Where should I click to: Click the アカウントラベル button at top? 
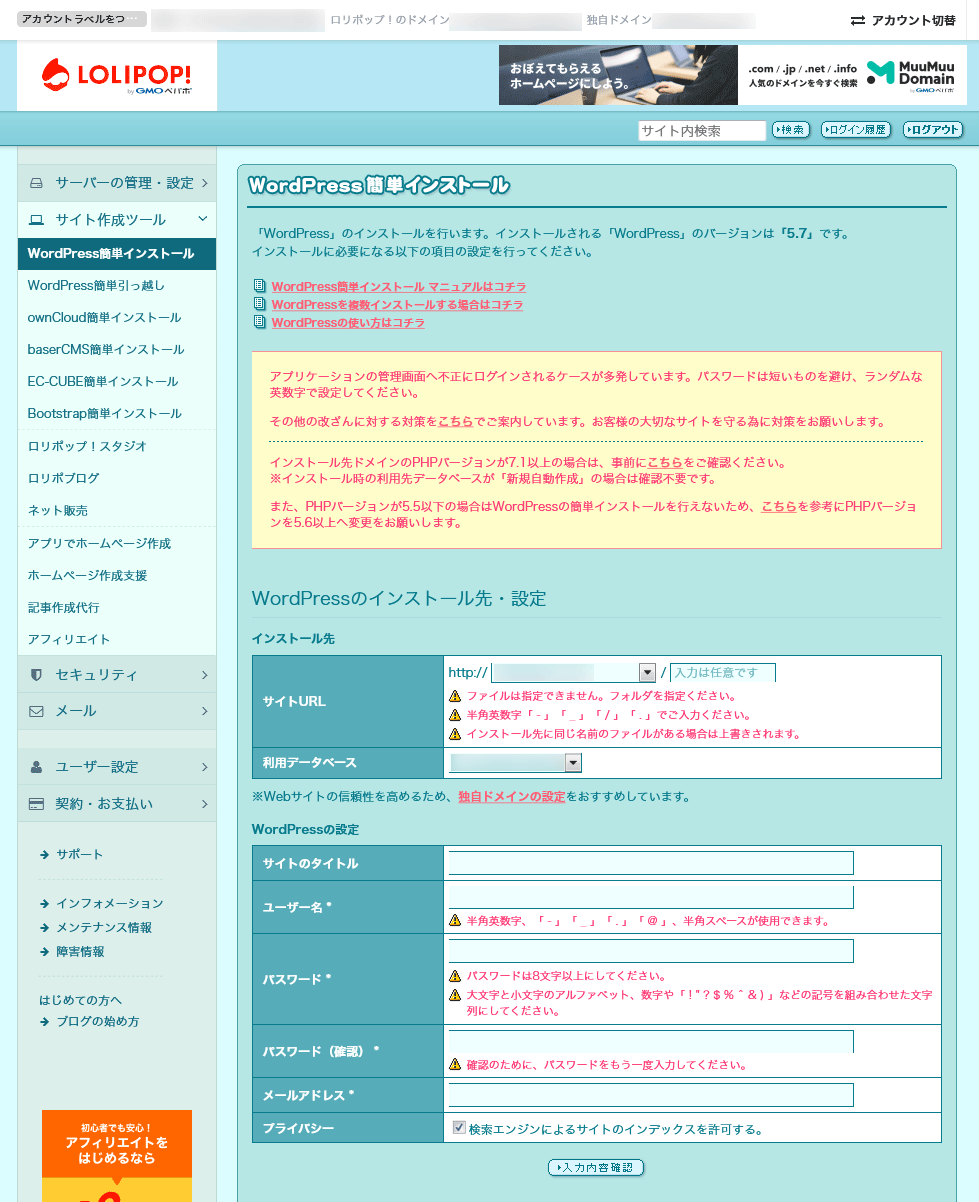point(82,19)
